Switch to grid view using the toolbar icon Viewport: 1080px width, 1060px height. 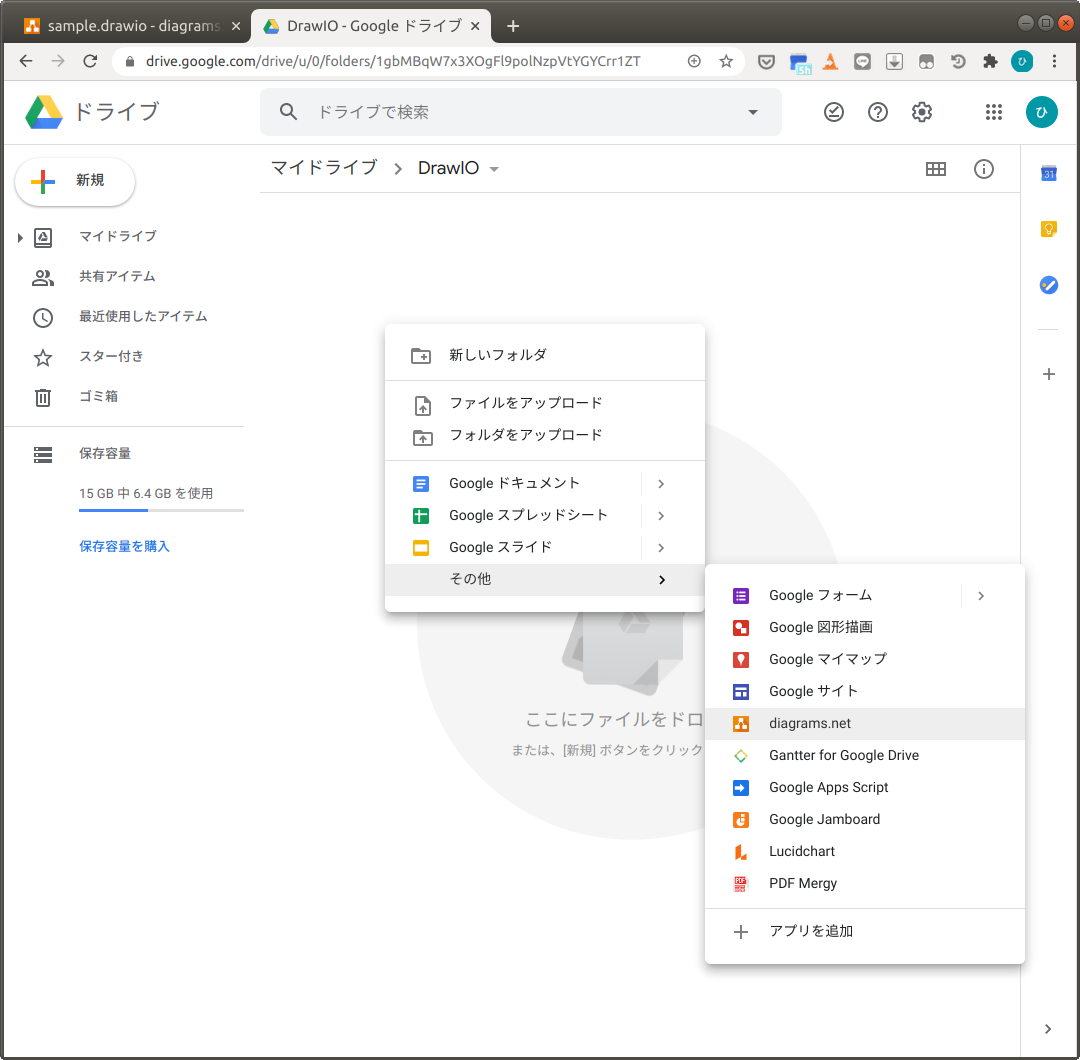coord(936,168)
